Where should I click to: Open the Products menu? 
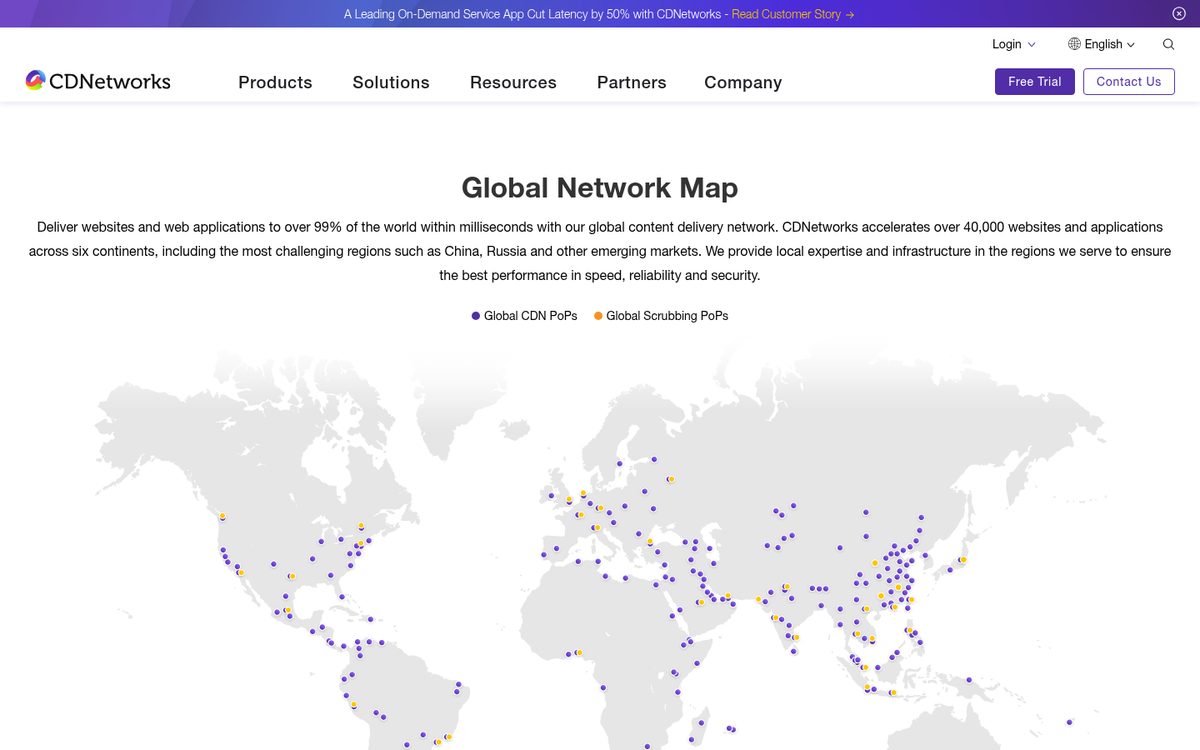(x=275, y=83)
